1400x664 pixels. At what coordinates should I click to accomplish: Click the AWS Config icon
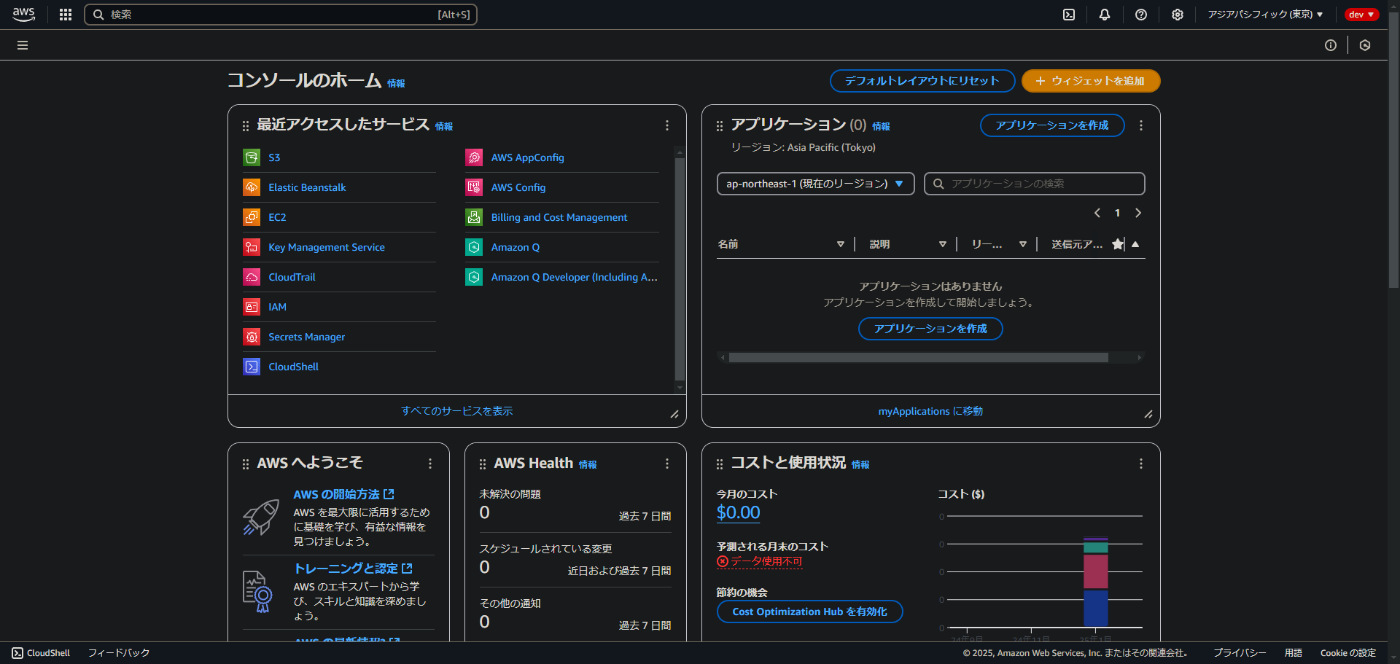point(474,187)
